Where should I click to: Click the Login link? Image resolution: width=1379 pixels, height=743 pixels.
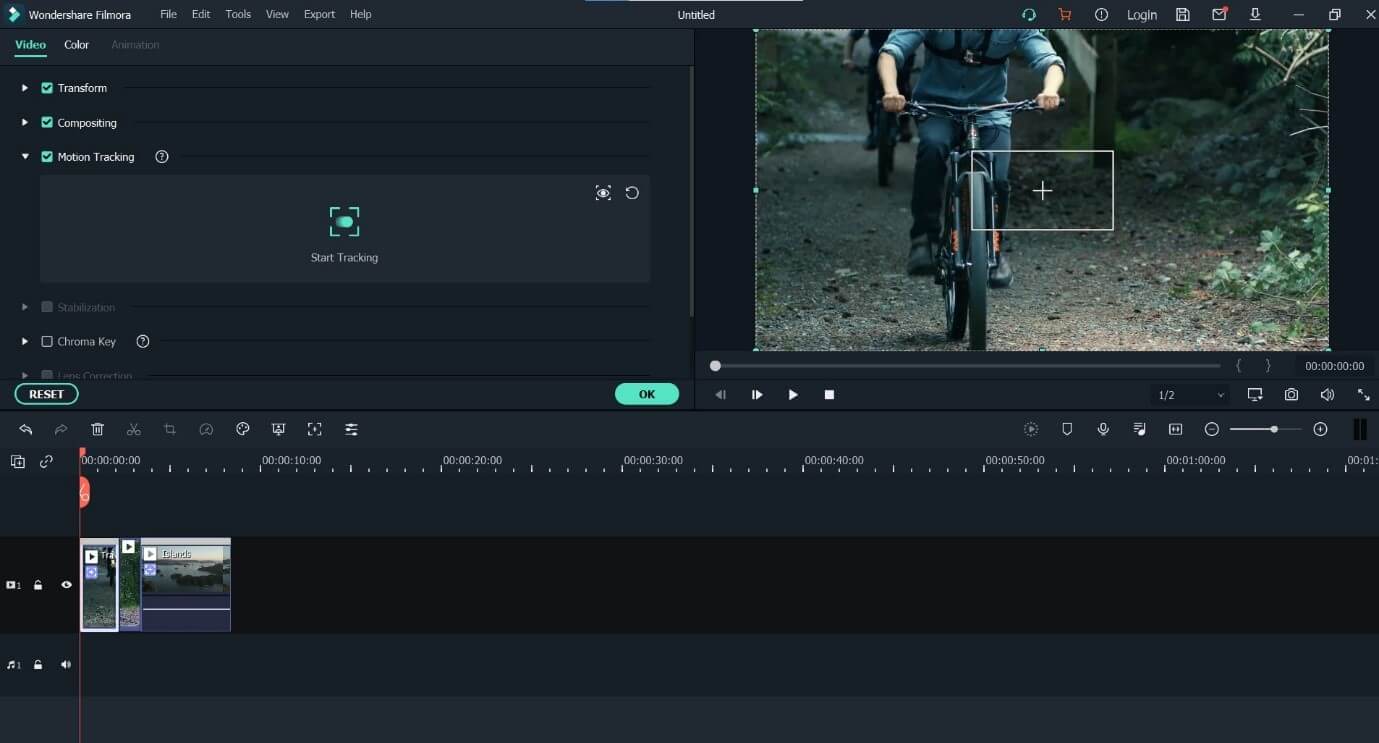coord(1142,15)
